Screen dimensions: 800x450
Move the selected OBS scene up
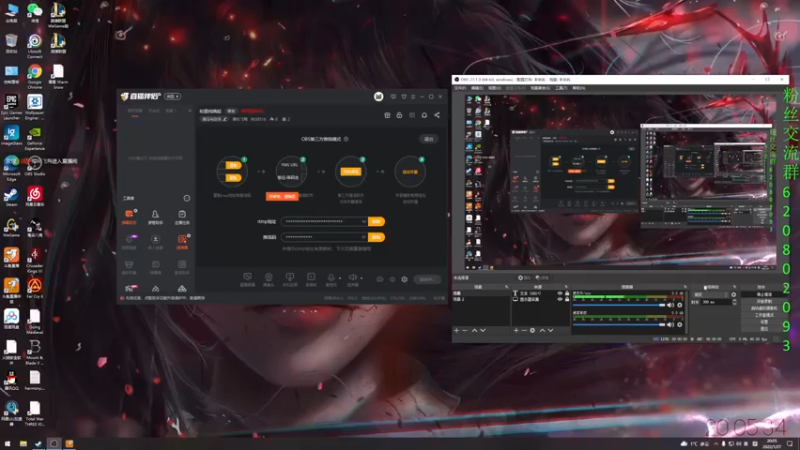pos(474,331)
